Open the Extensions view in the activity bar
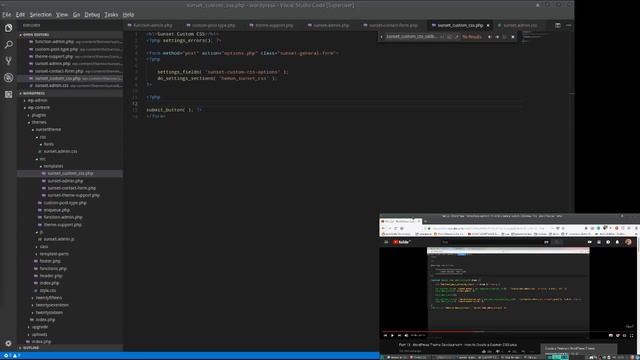 [x=9, y=94]
